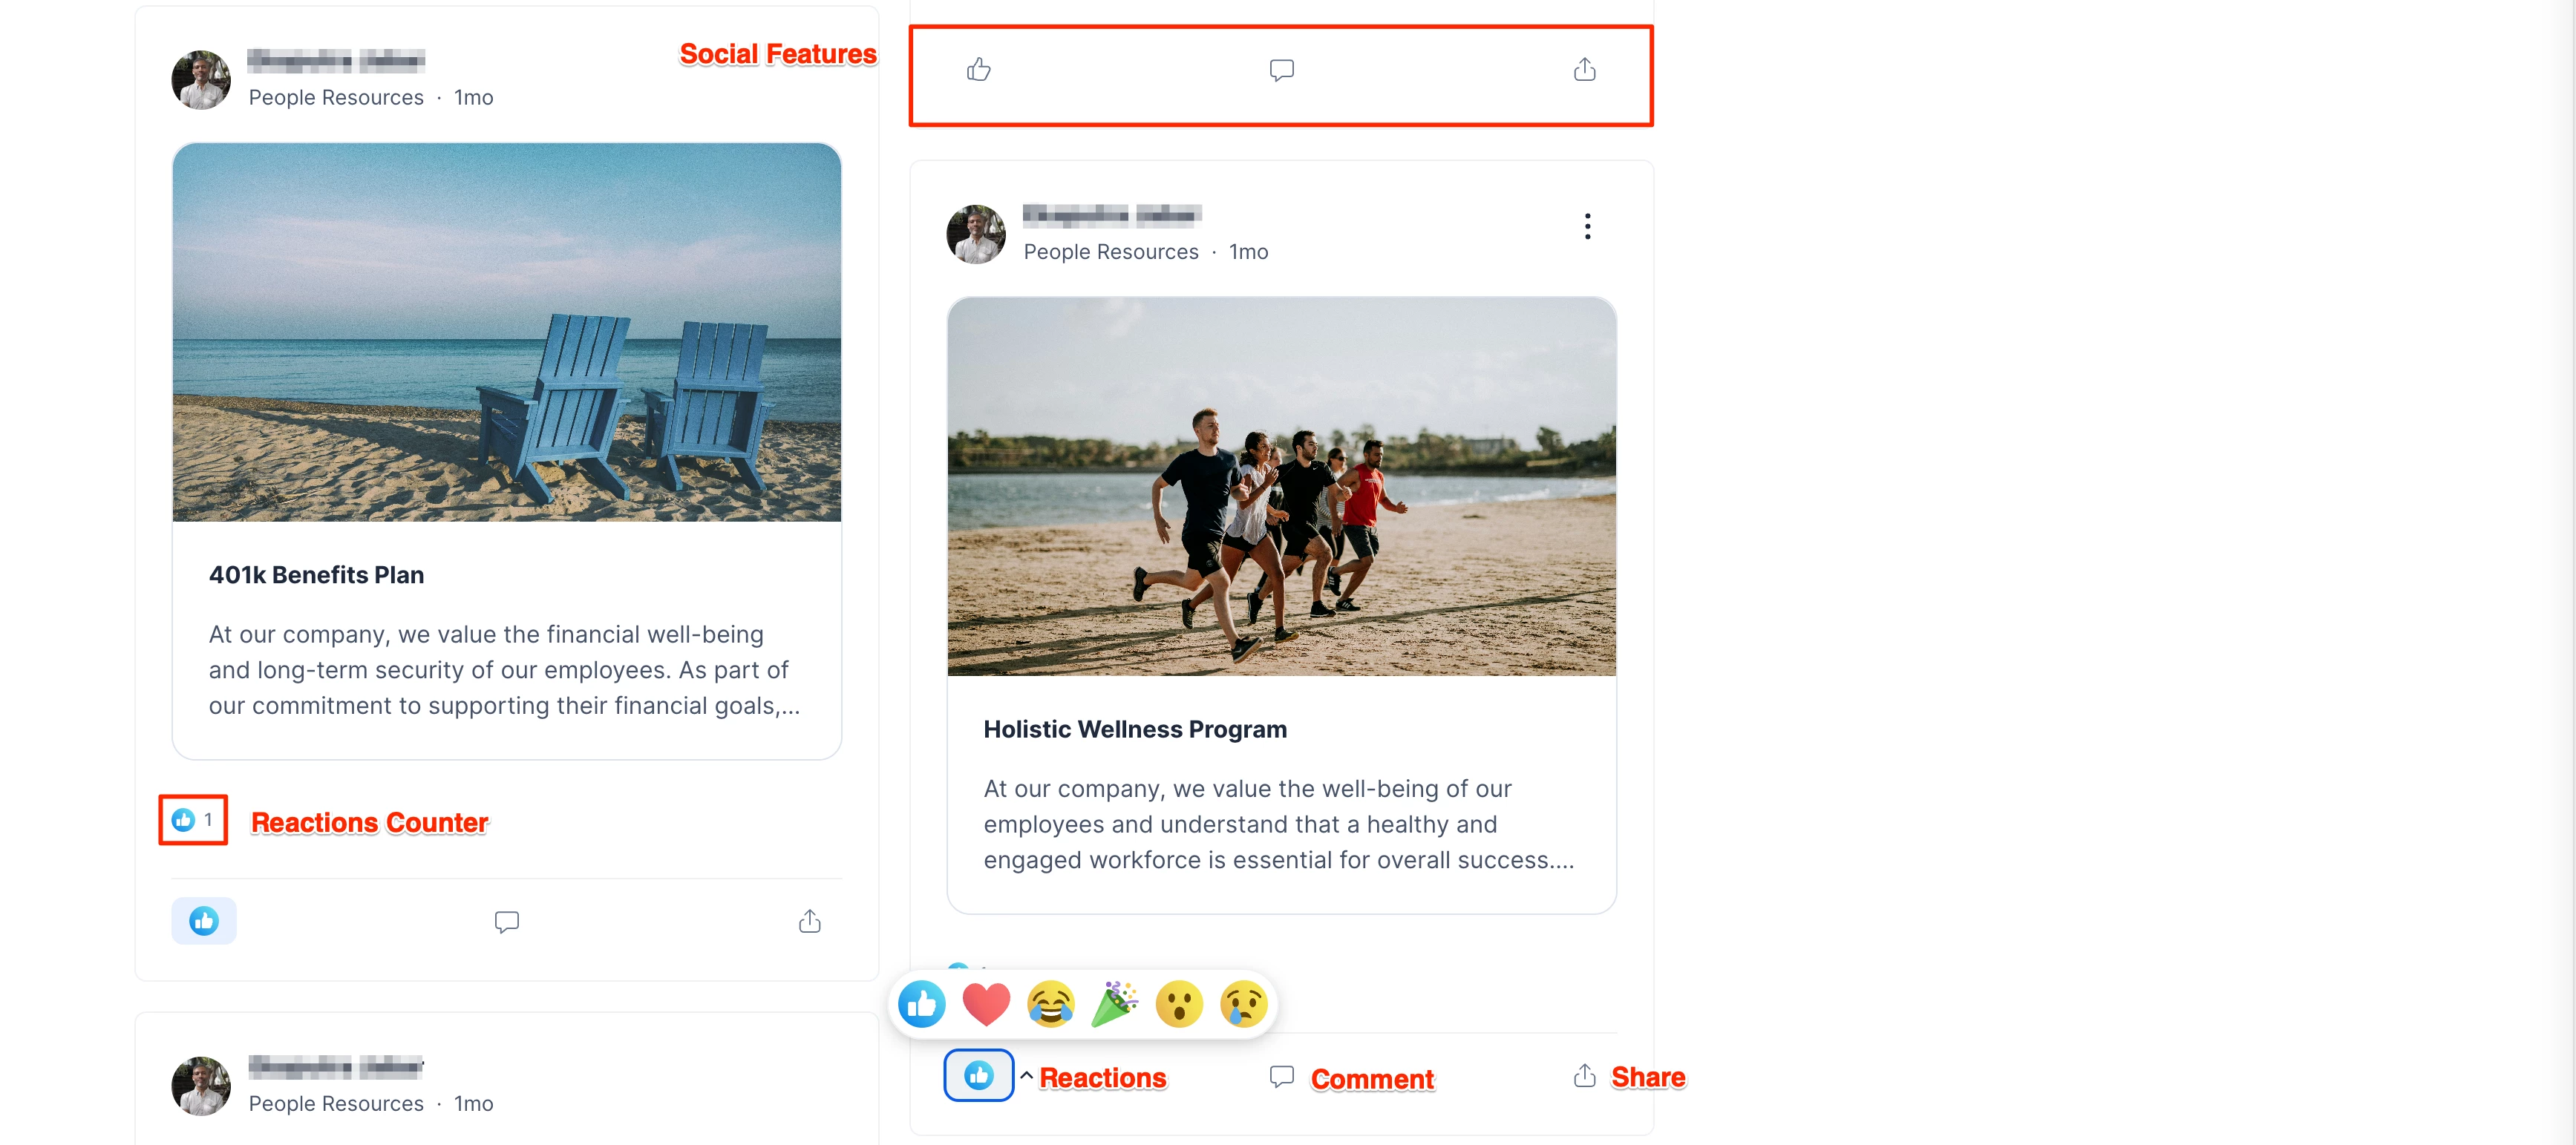Open comments on the 401k Benefits Plan post
The width and height of the screenshot is (2576, 1145).
click(x=506, y=922)
